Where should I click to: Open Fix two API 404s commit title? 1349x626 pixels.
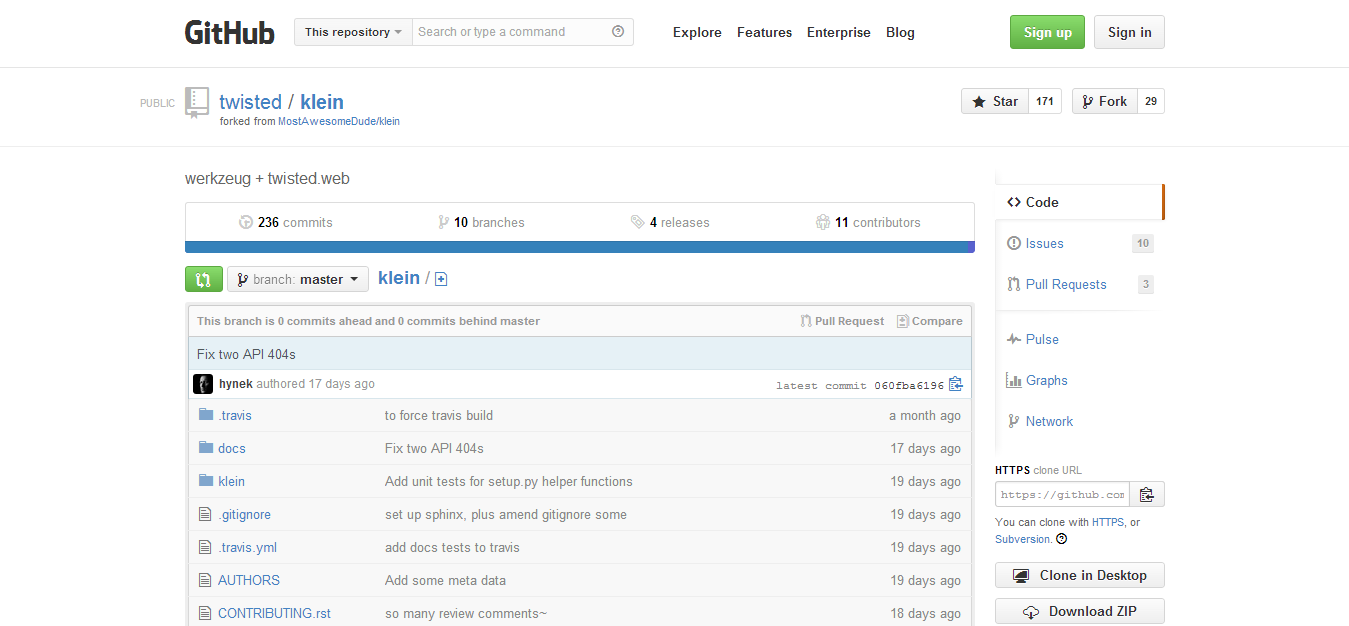(246, 354)
